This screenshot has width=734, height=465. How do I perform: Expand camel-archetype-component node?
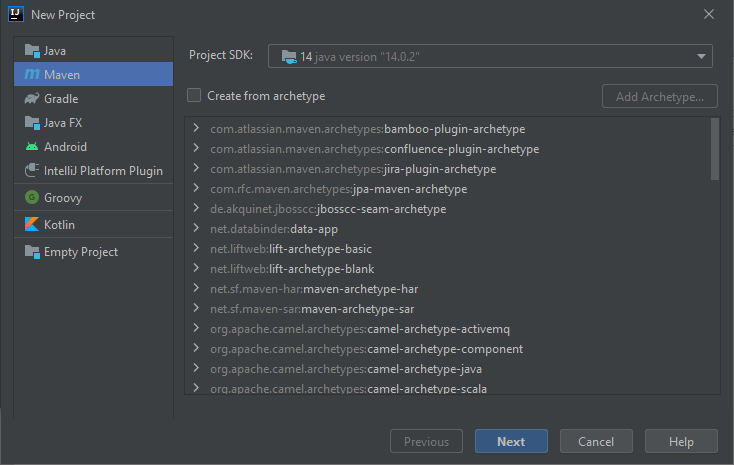196,348
